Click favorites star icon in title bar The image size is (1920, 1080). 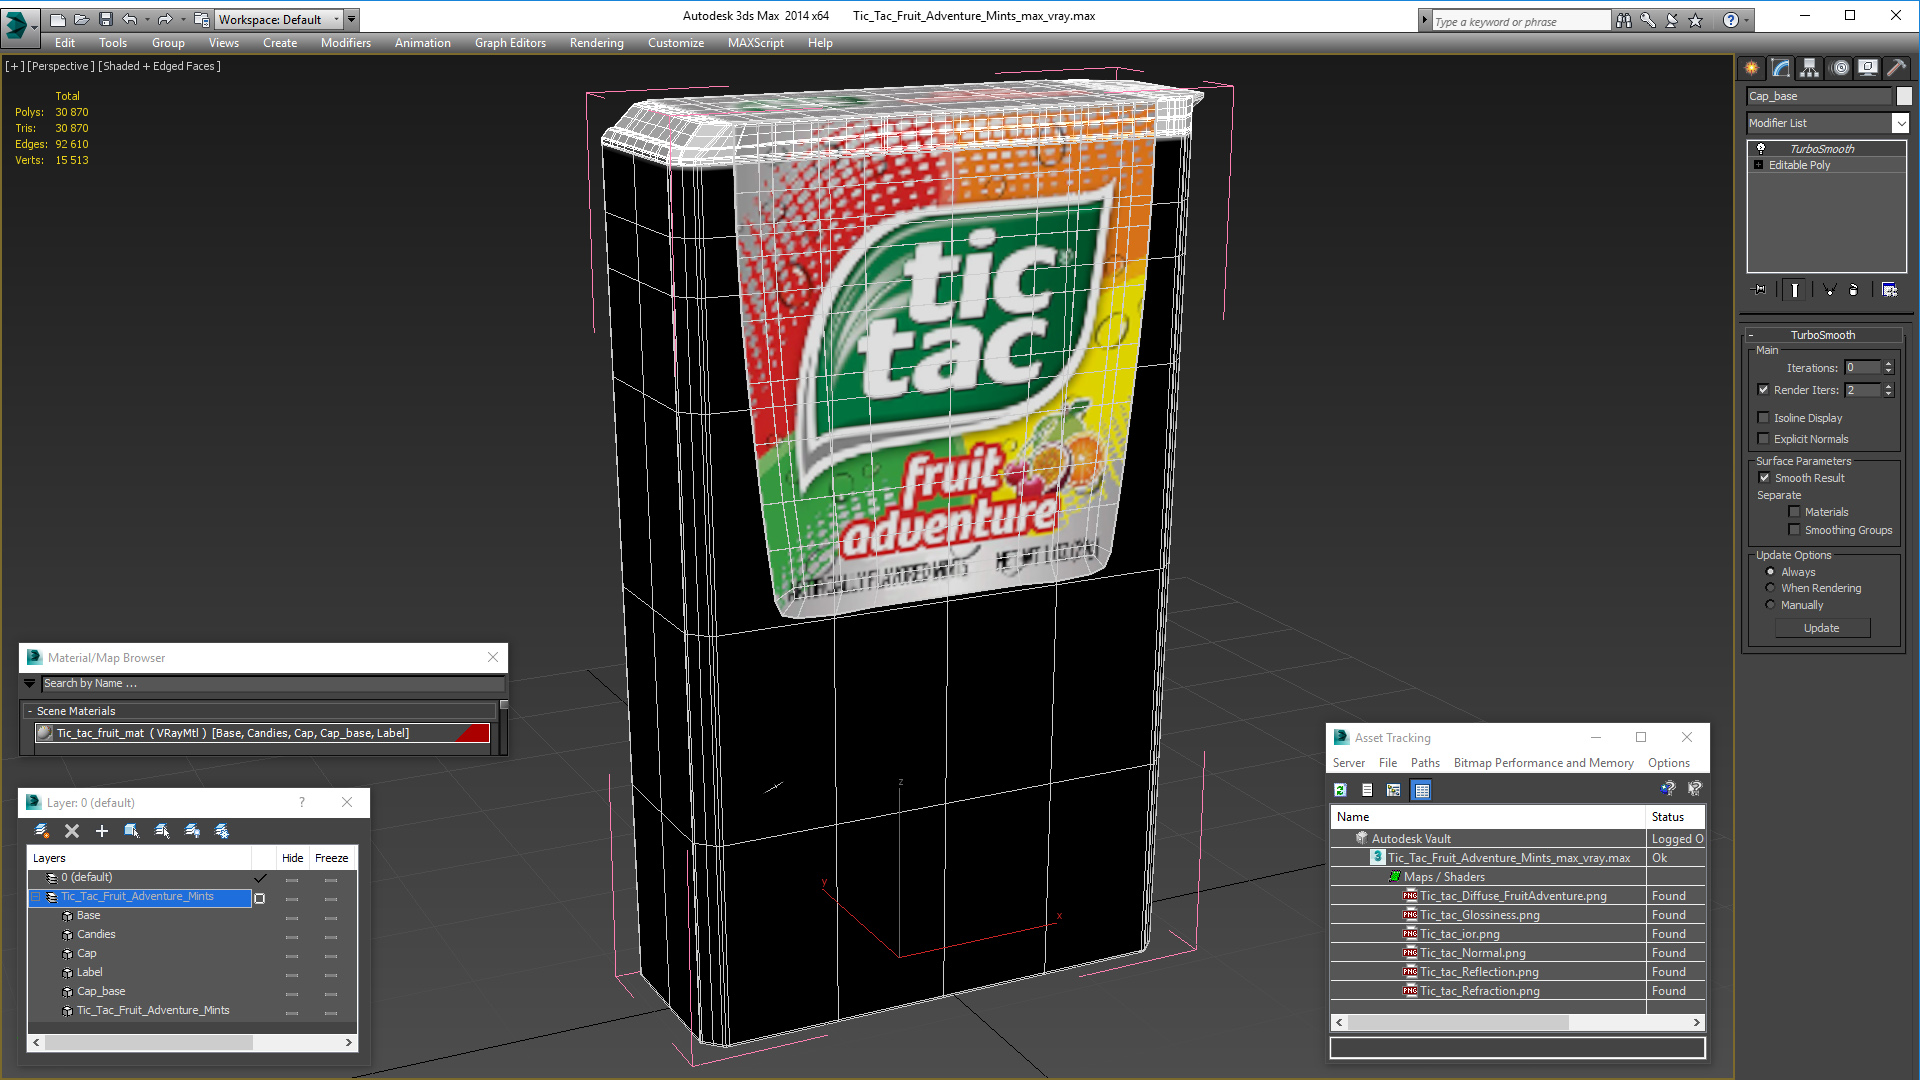1696,20
